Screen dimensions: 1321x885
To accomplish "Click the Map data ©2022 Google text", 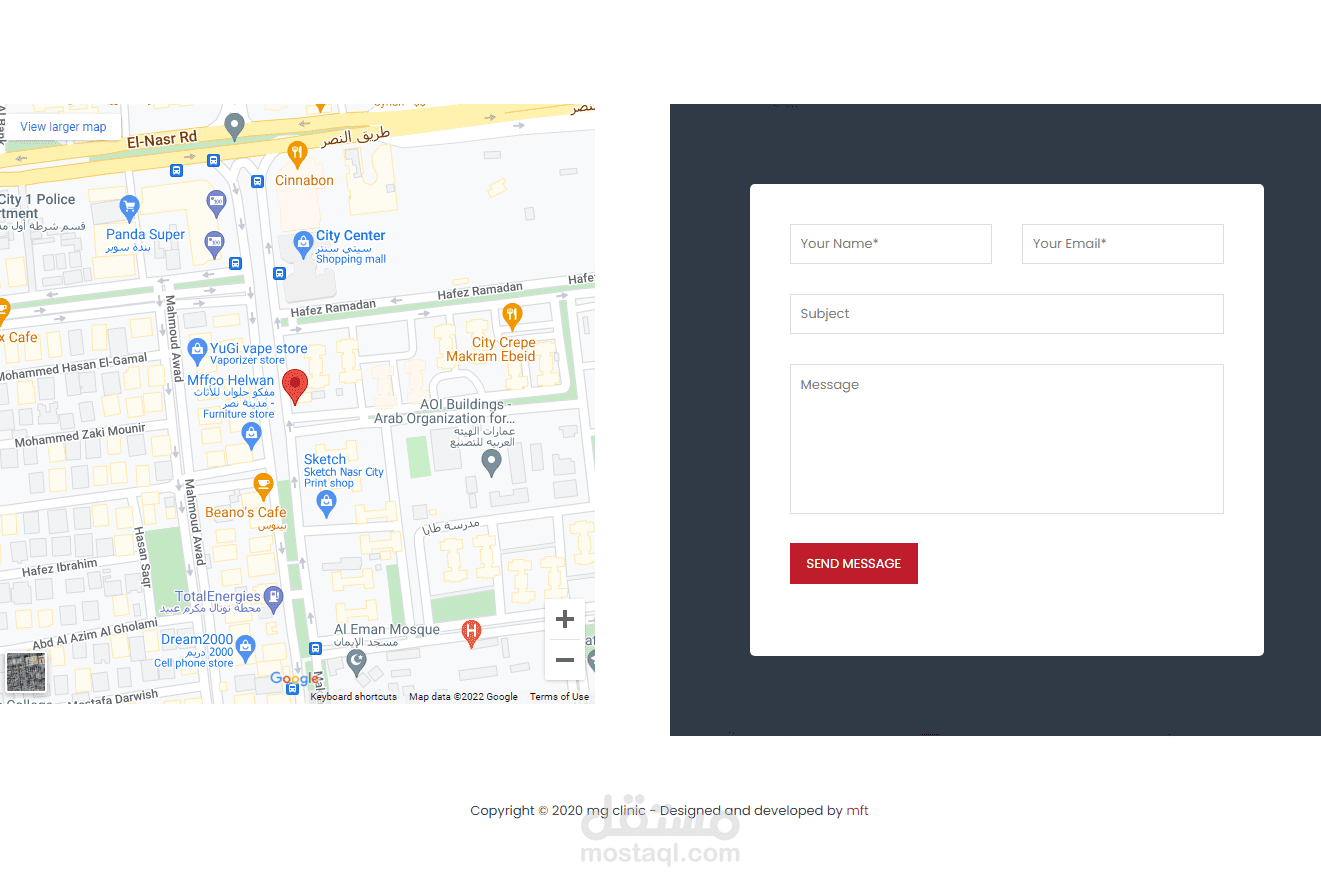I will tap(463, 697).
